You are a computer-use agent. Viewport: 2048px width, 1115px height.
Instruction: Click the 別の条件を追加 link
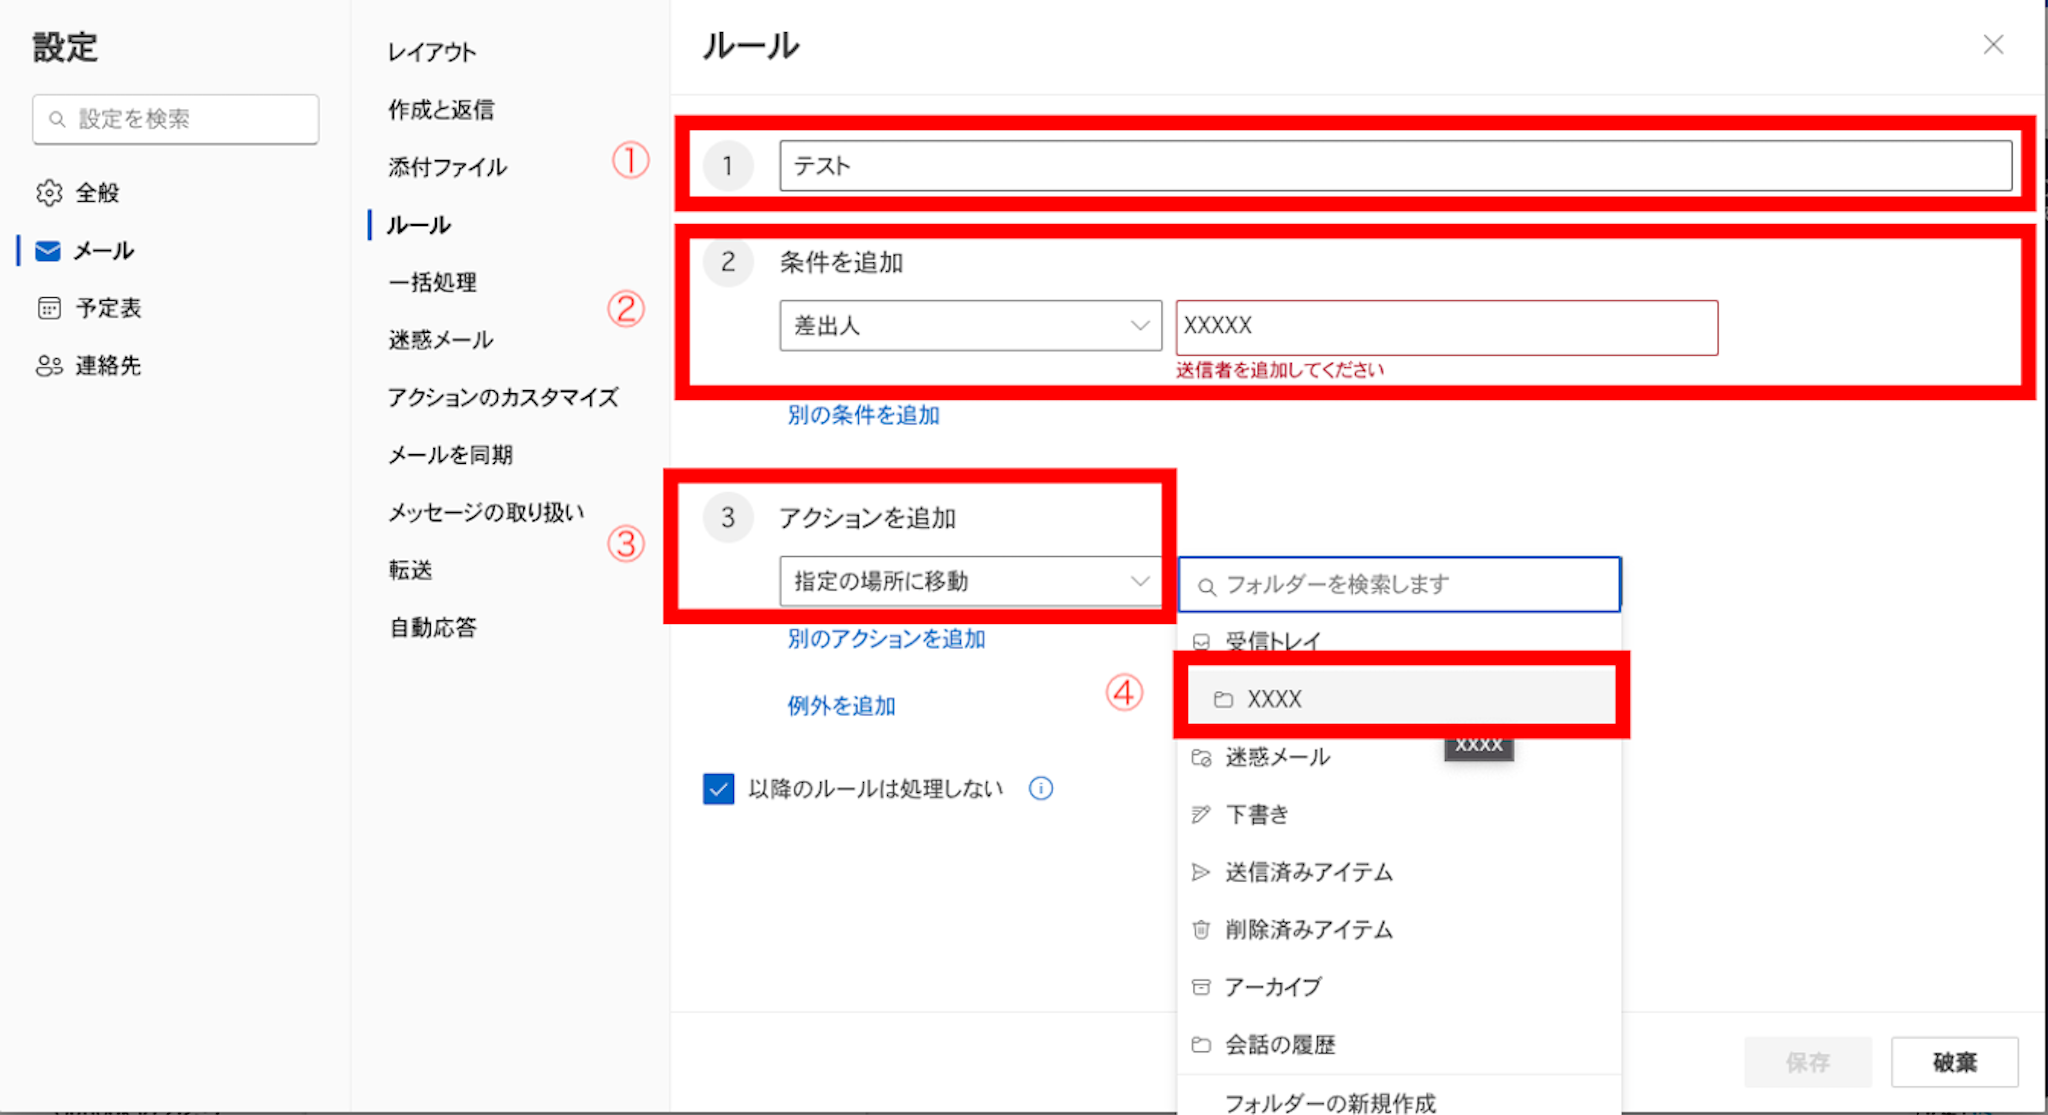click(x=863, y=415)
